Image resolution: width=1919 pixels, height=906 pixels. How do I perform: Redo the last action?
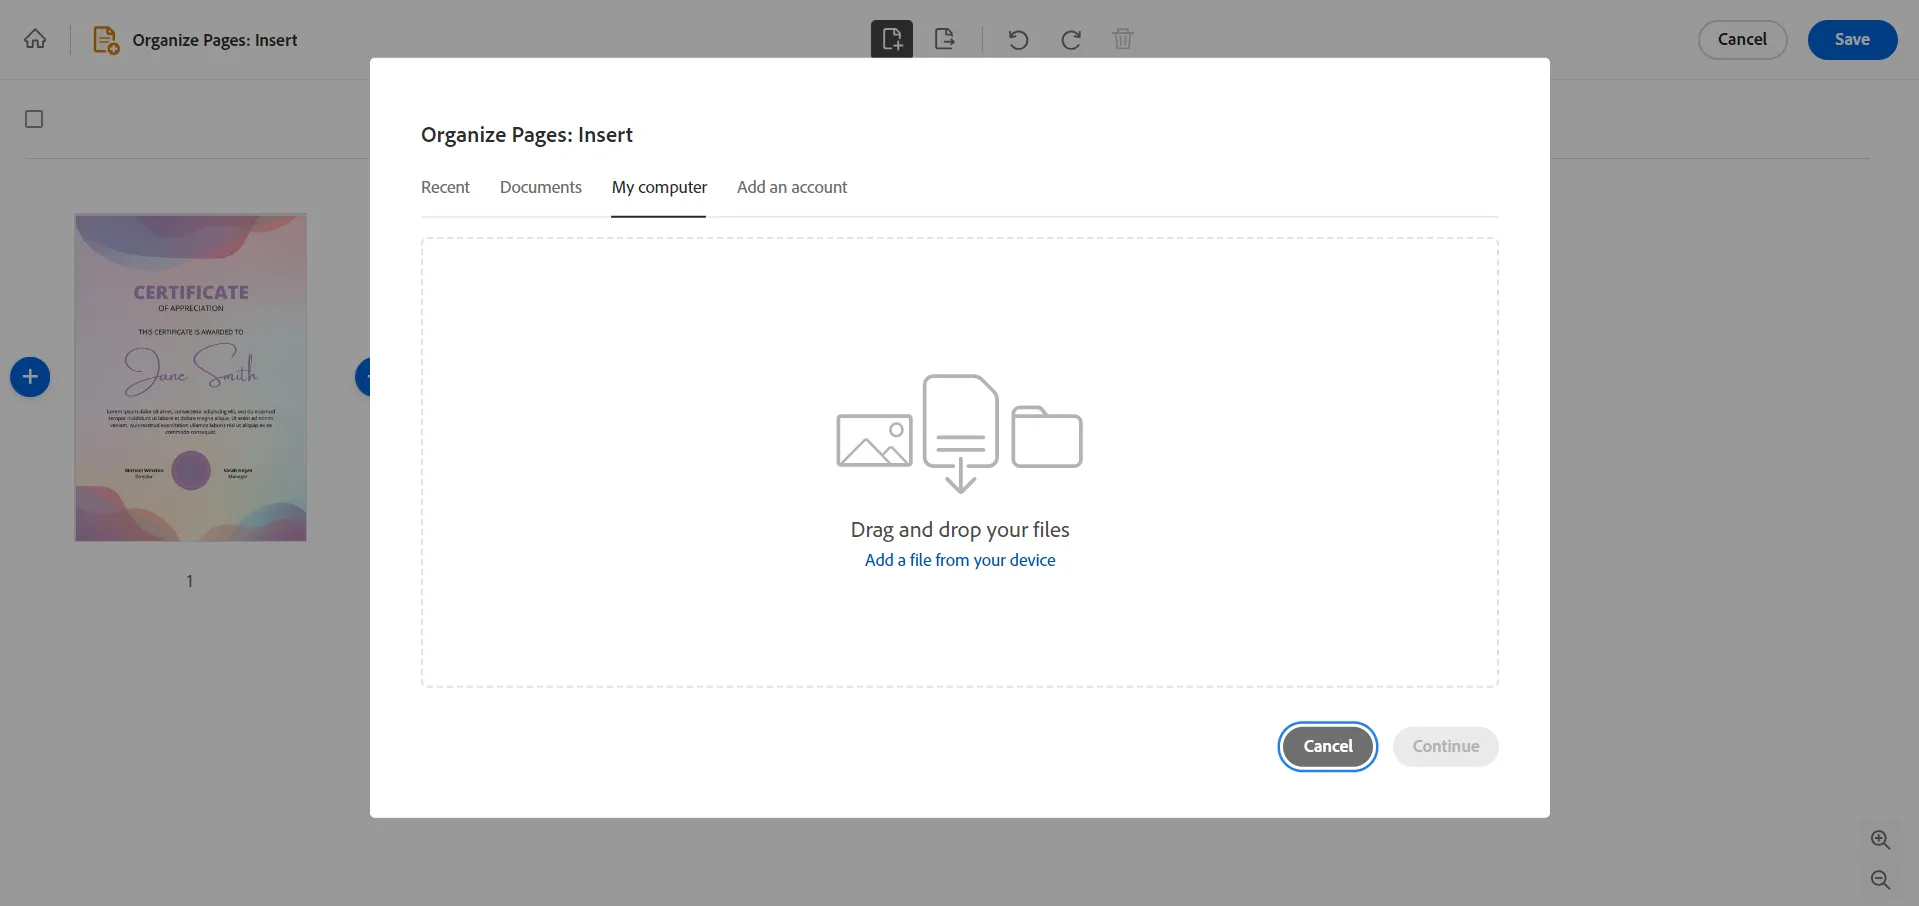click(1070, 39)
